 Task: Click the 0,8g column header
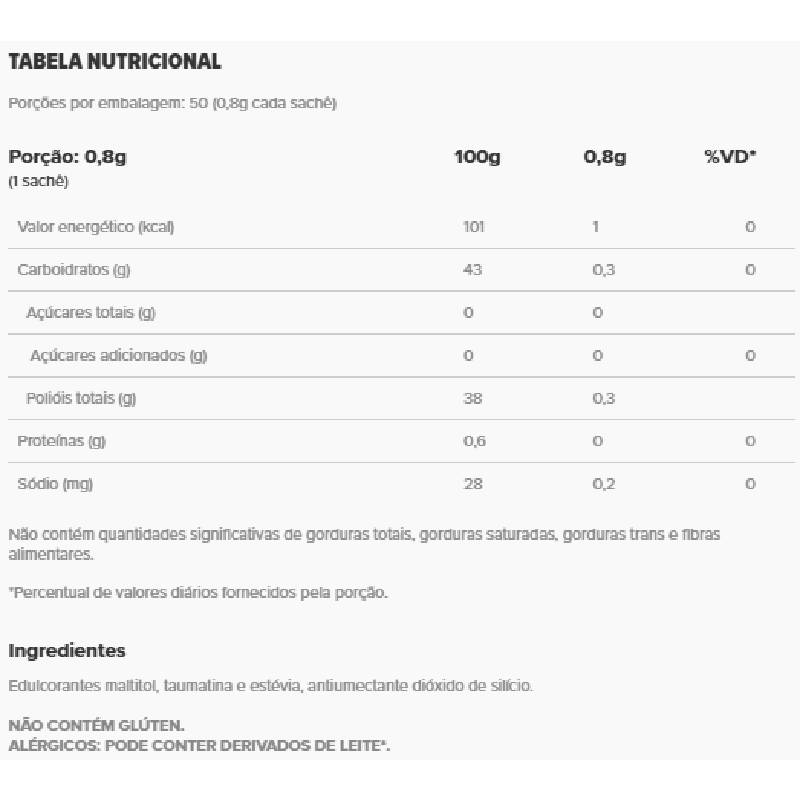click(x=605, y=157)
